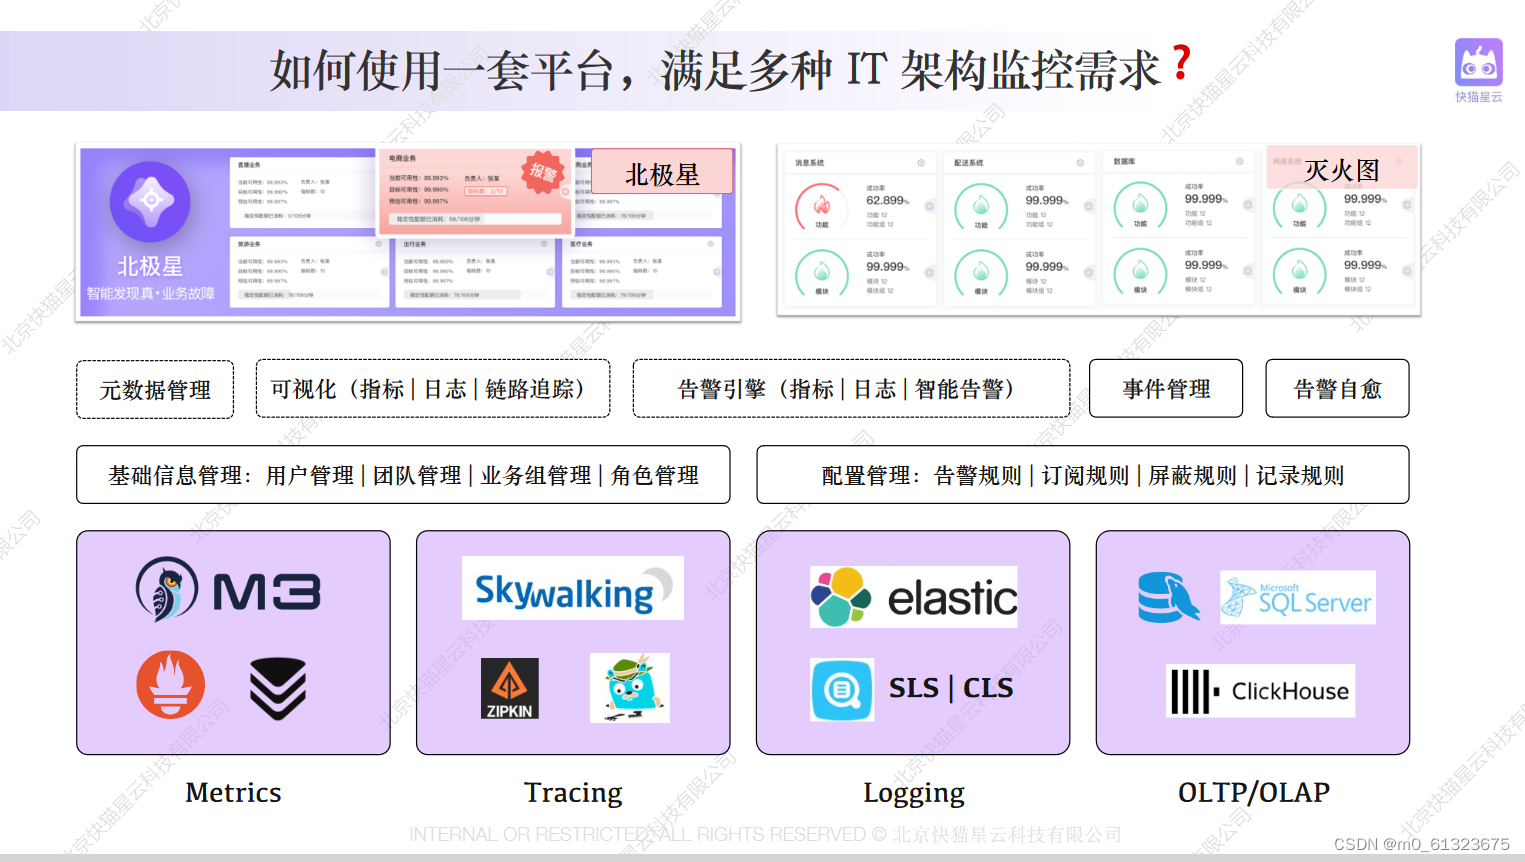Click the Logging label
Viewport: 1525px width, 862px height.
point(914,793)
